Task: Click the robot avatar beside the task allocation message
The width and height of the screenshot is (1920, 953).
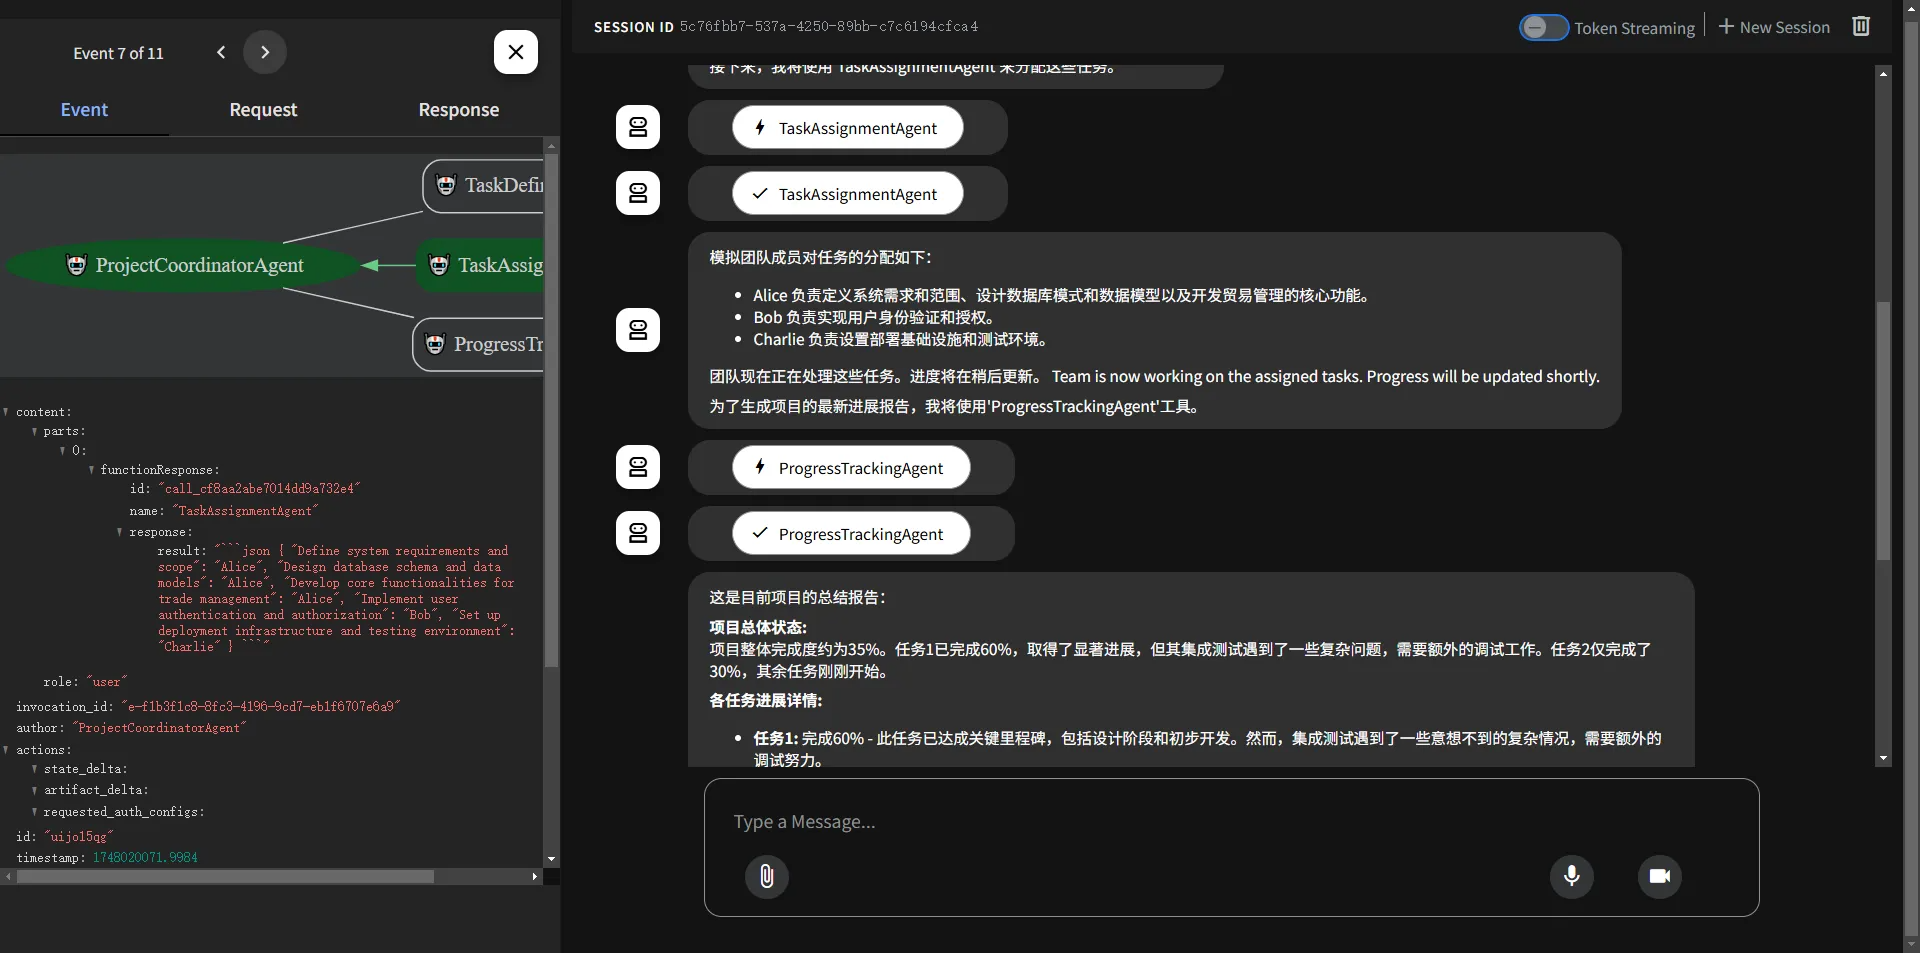Action: [x=638, y=330]
